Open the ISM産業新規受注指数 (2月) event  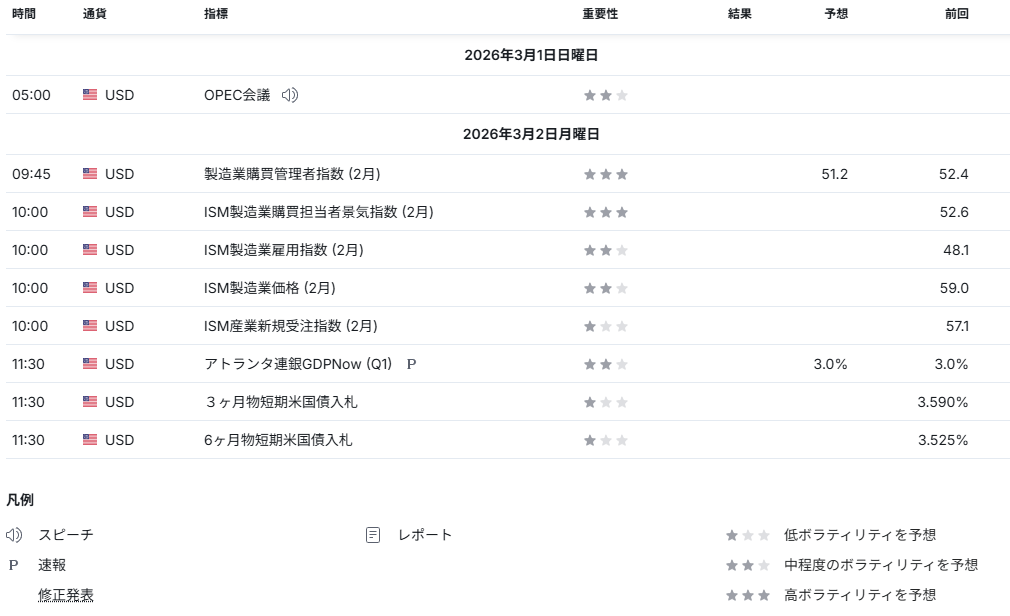(290, 326)
